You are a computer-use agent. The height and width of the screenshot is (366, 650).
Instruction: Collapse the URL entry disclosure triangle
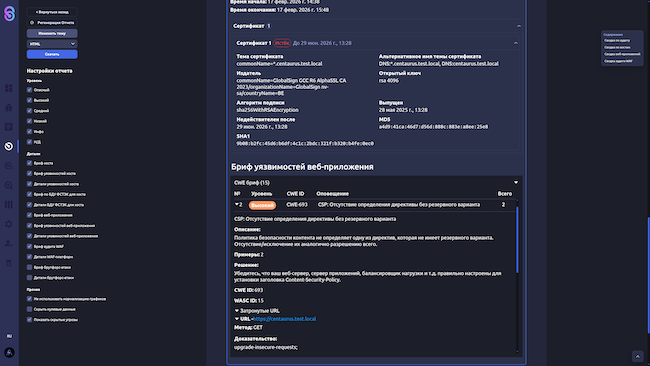tap(237, 319)
